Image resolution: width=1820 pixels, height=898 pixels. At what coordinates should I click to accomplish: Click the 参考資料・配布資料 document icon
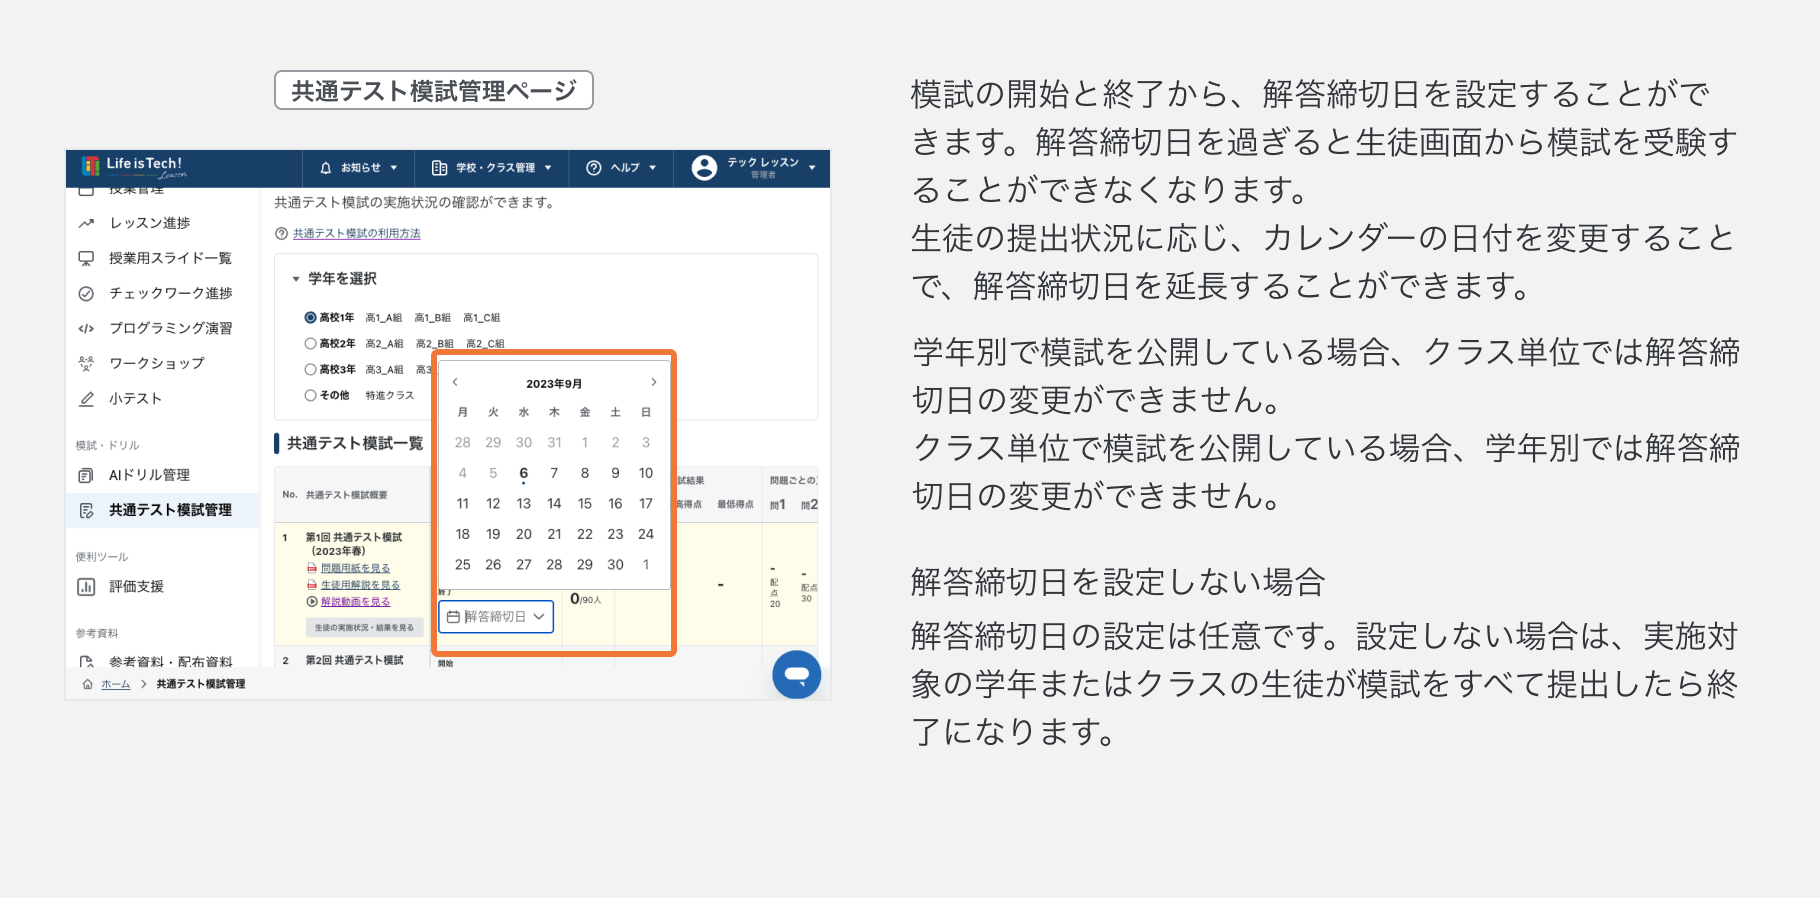87,661
